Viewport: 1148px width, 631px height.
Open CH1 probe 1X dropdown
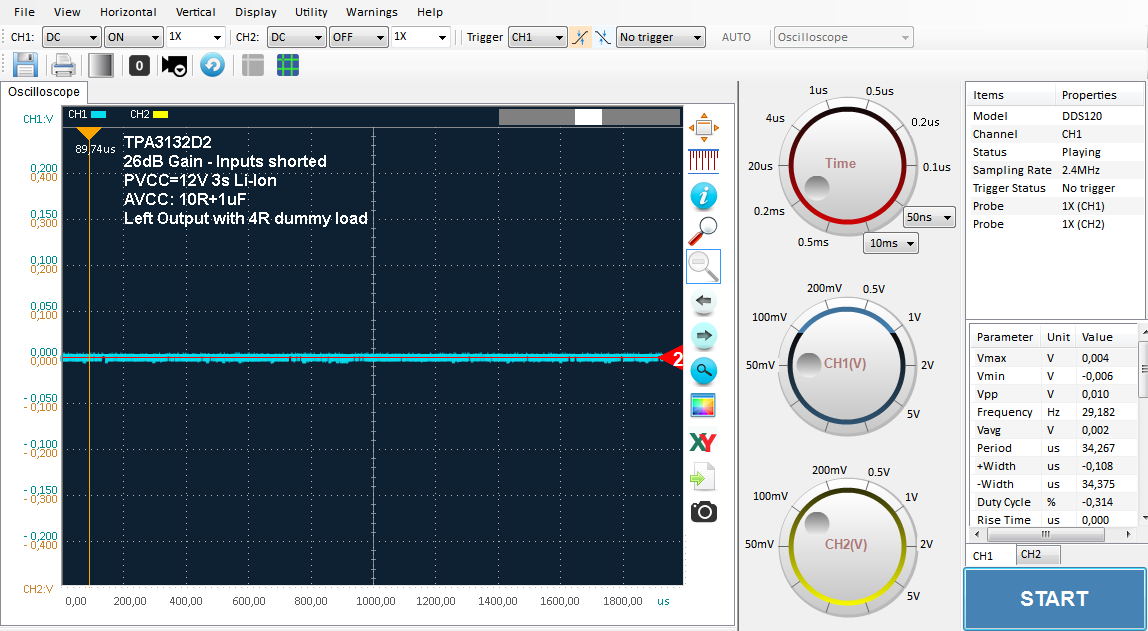[x=195, y=37]
